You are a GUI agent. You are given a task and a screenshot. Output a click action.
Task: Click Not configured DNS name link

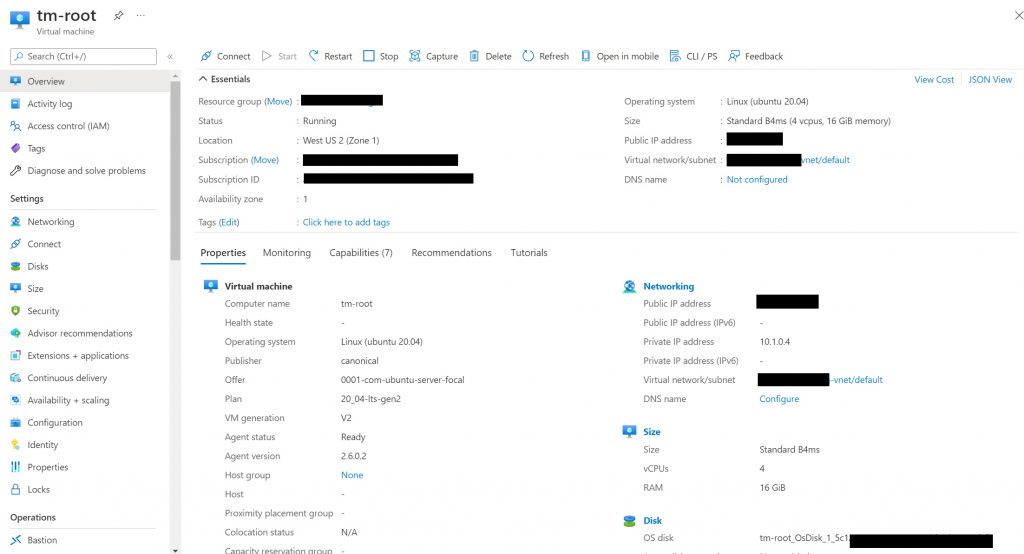[757, 180]
